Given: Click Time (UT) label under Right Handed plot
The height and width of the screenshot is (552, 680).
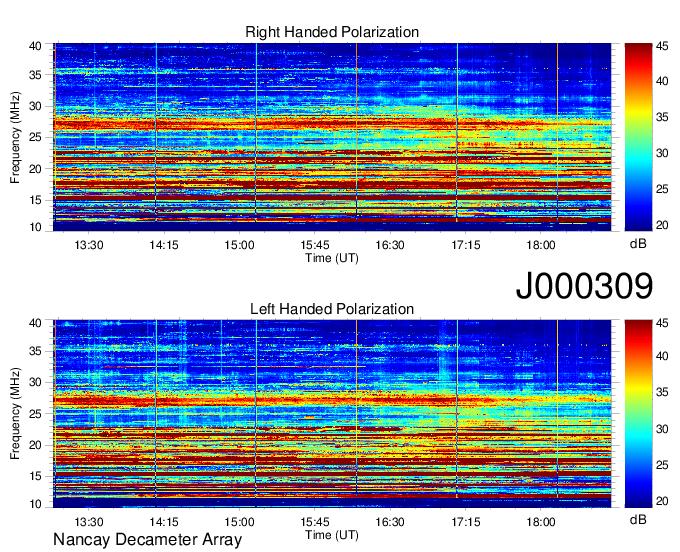Looking at the screenshot, I should [332, 258].
